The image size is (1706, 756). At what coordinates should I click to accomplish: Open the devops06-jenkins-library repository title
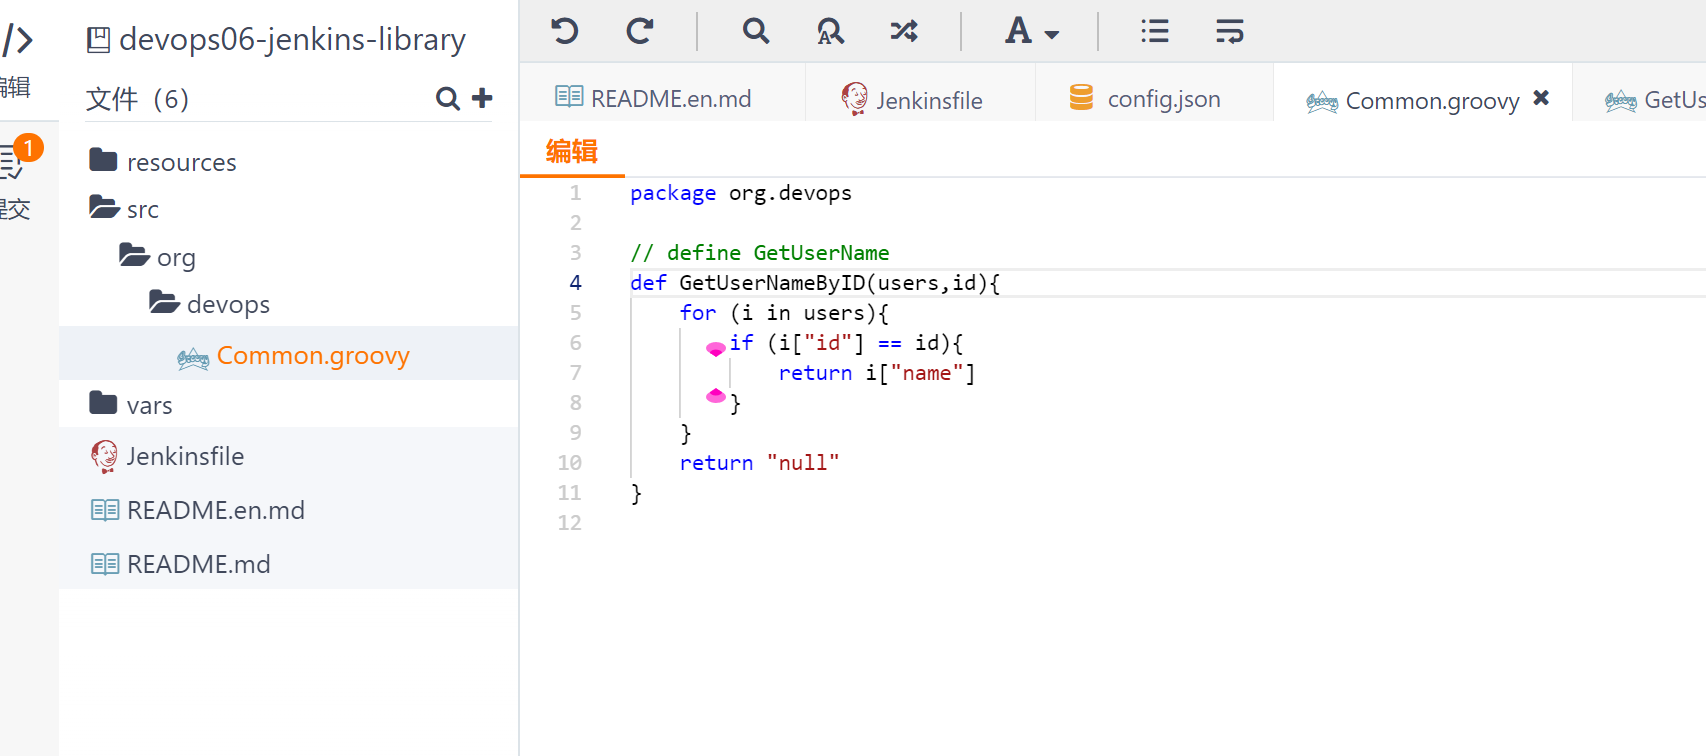coord(292,40)
